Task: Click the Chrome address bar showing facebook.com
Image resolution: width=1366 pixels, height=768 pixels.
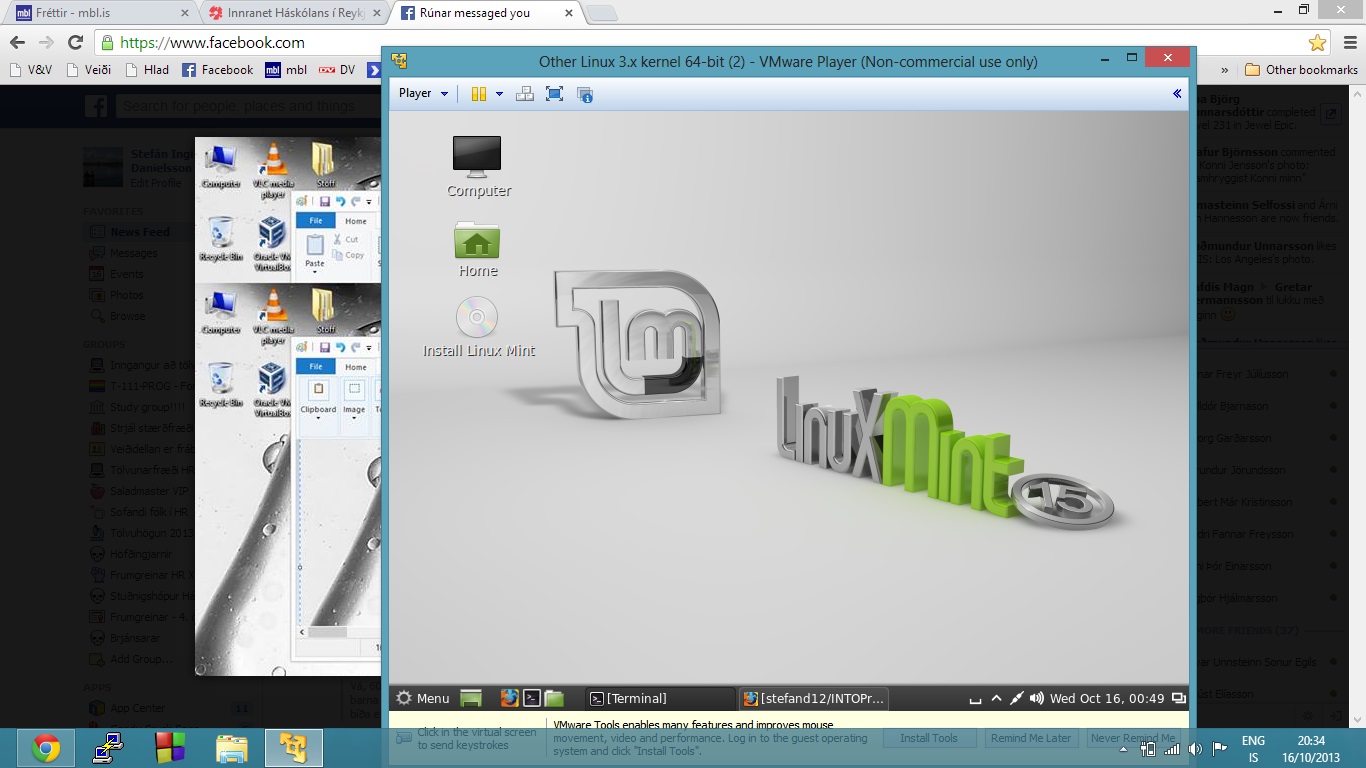Action: coord(700,43)
